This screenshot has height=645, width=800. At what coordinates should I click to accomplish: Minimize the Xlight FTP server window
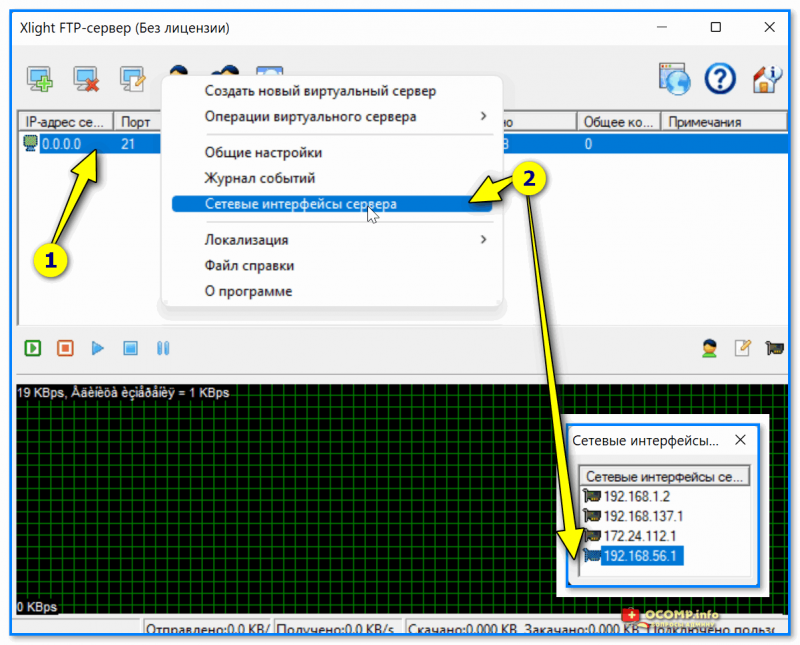pos(662,27)
